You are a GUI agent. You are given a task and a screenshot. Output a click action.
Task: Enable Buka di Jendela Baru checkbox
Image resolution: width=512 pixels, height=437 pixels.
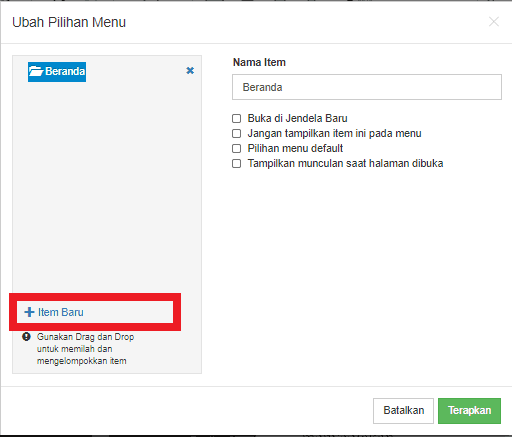click(236, 118)
